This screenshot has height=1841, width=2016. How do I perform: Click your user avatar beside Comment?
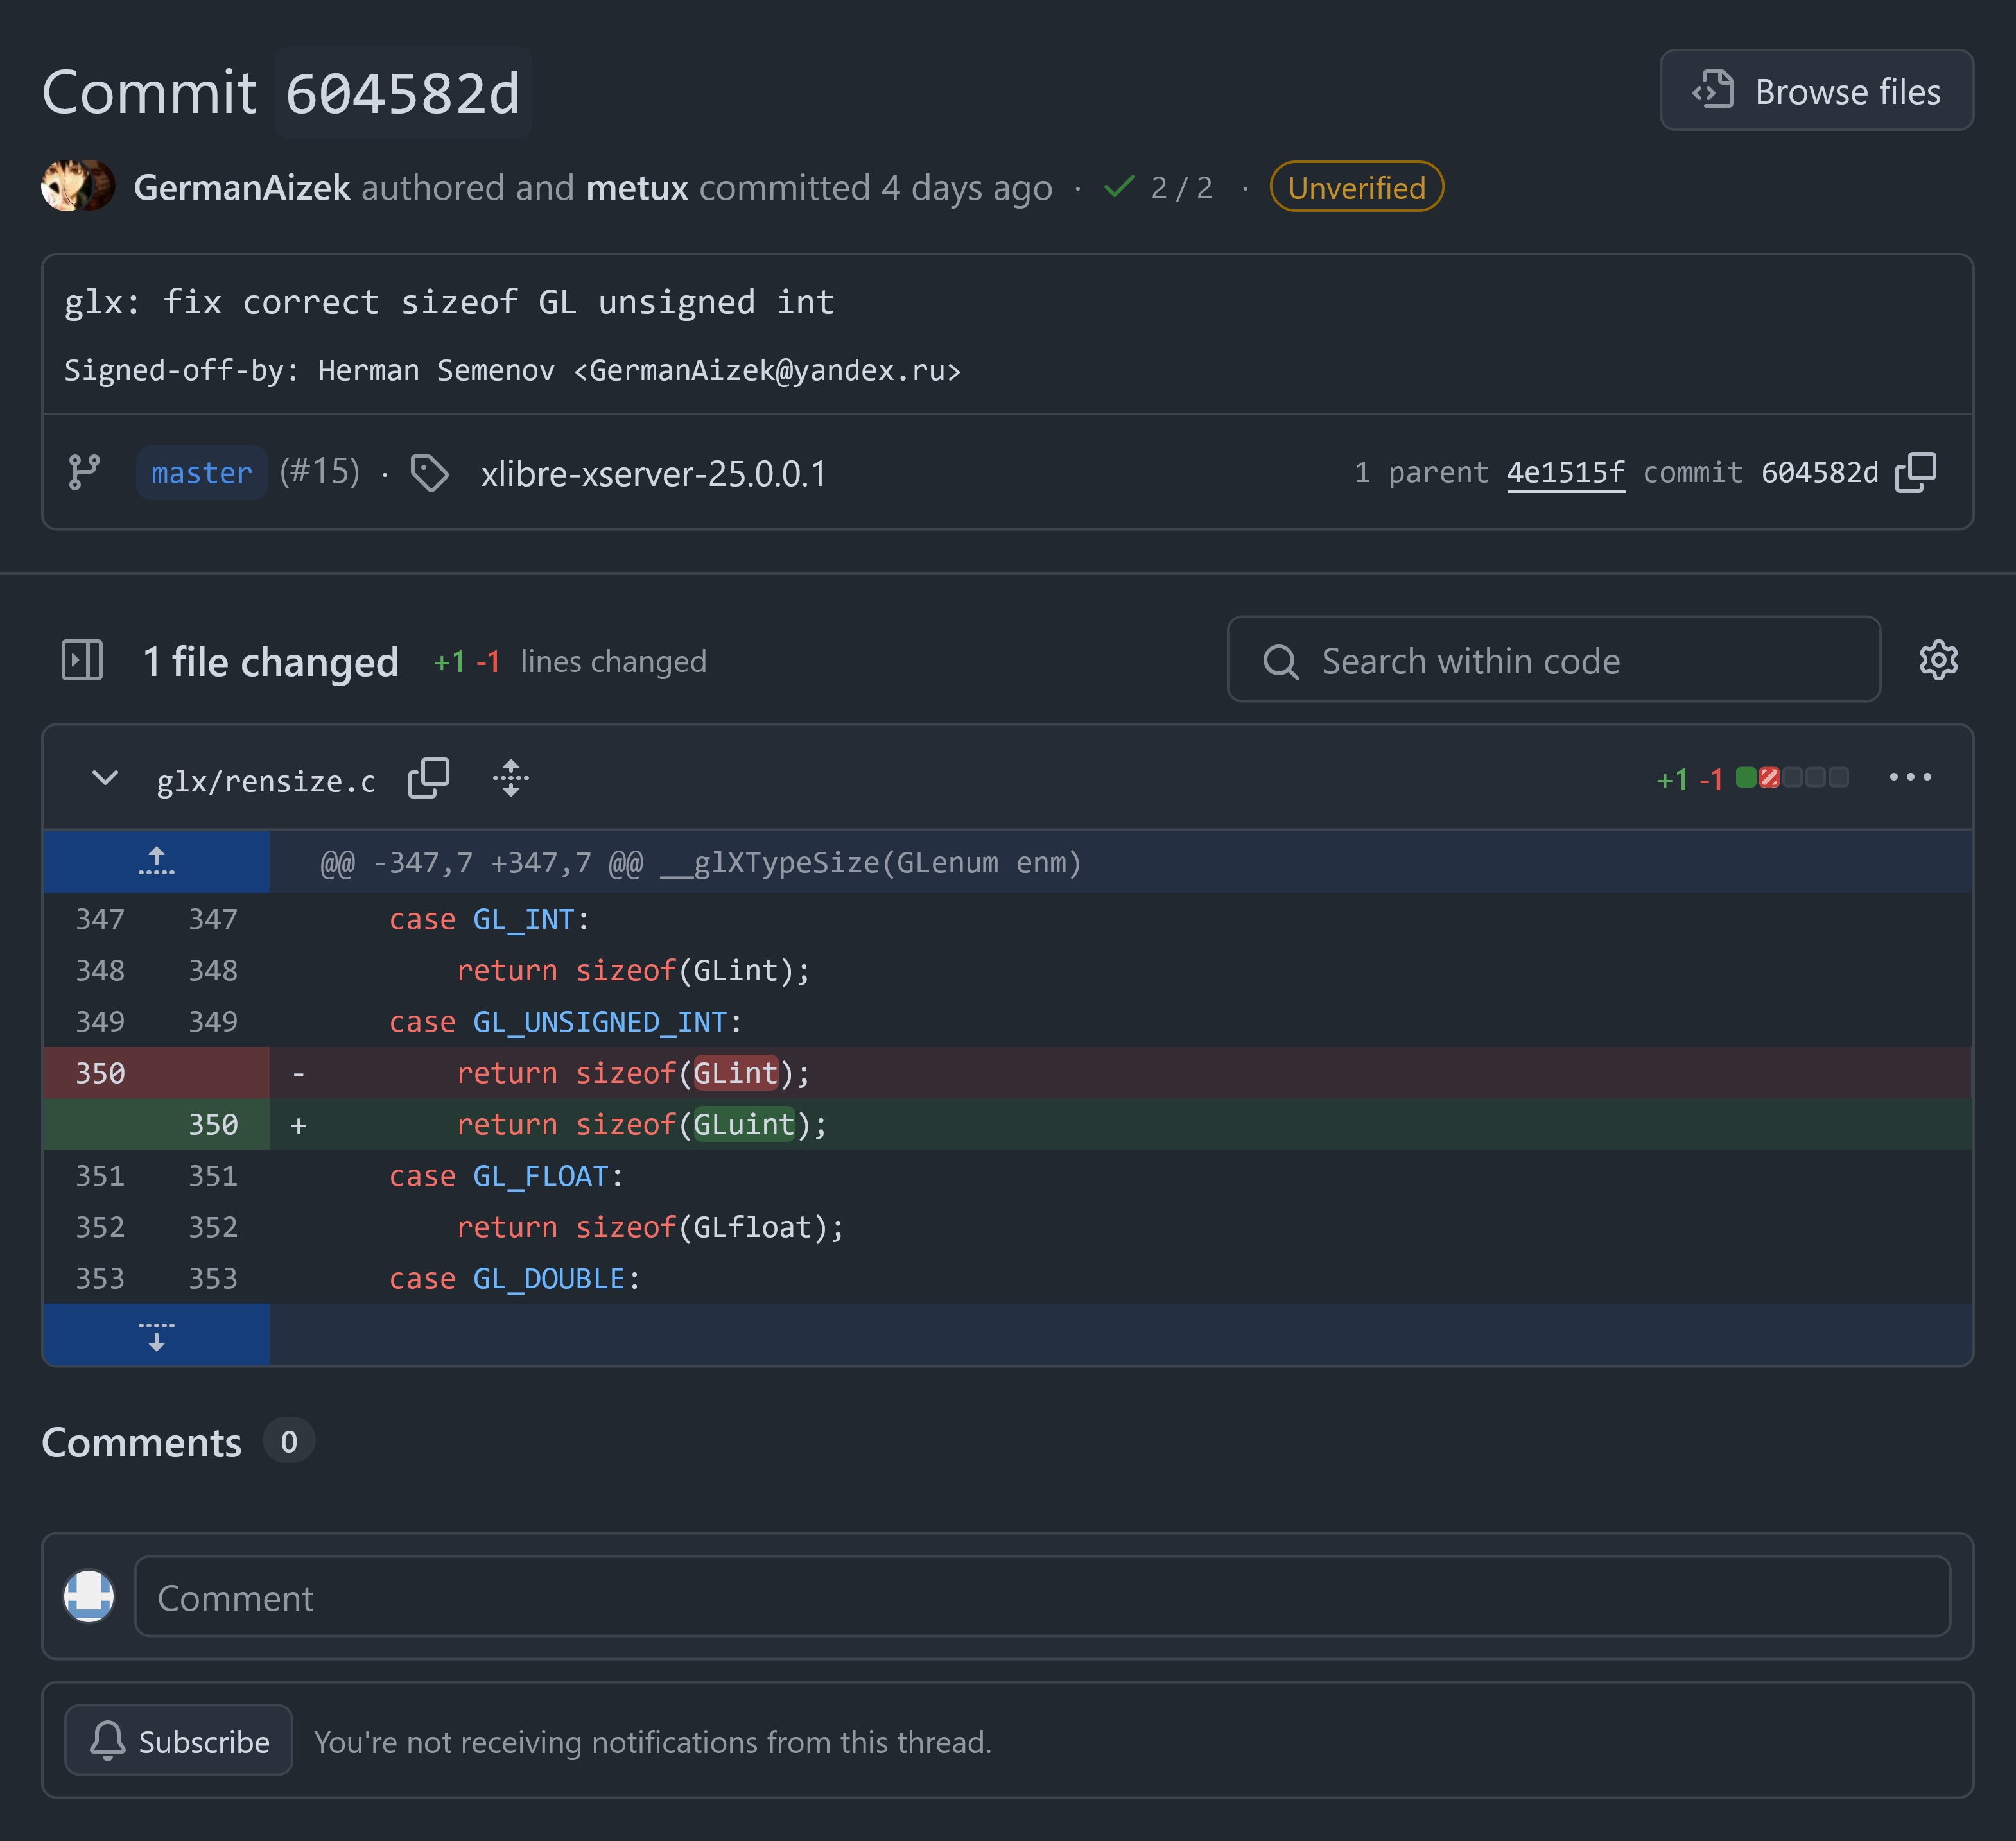tap(89, 1596)
